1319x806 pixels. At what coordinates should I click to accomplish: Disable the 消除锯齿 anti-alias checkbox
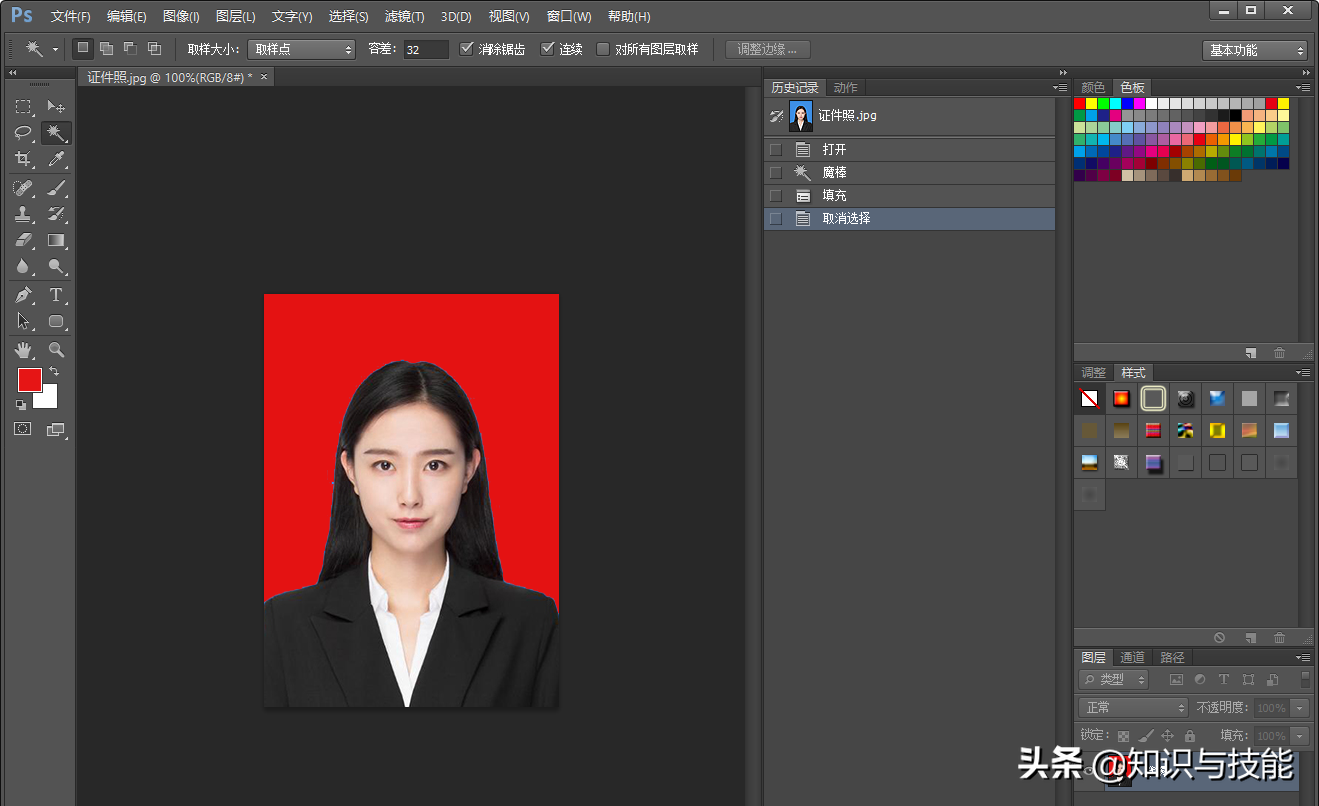(467, 49)
